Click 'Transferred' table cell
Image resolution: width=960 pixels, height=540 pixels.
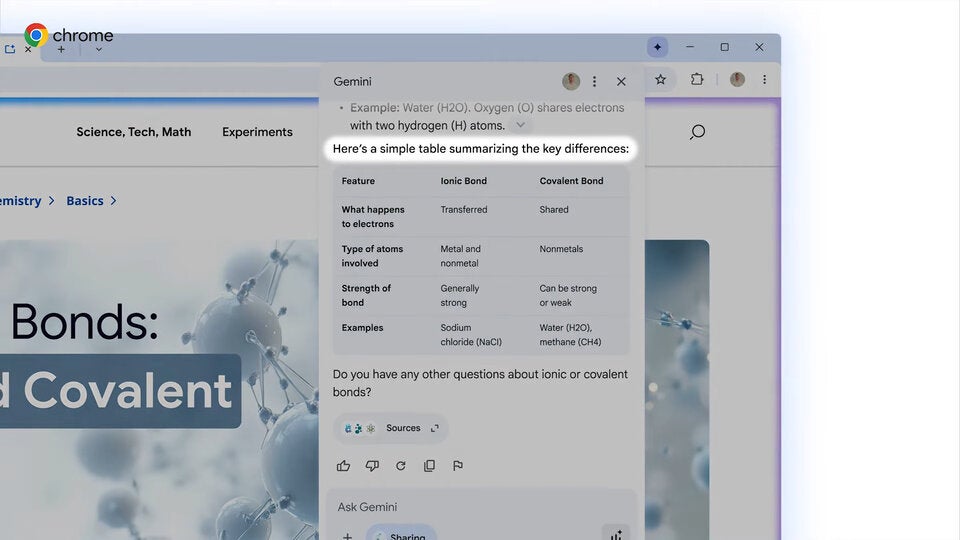click(x=463, y=209)
